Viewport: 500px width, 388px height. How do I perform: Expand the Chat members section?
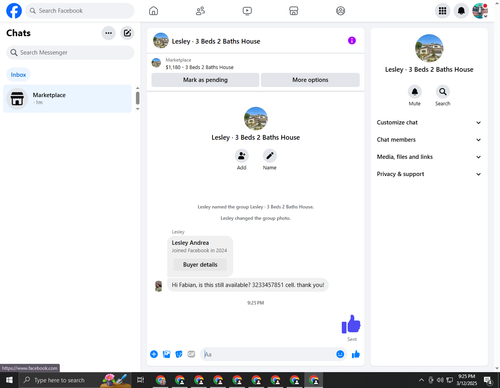[x=429, y=140]
